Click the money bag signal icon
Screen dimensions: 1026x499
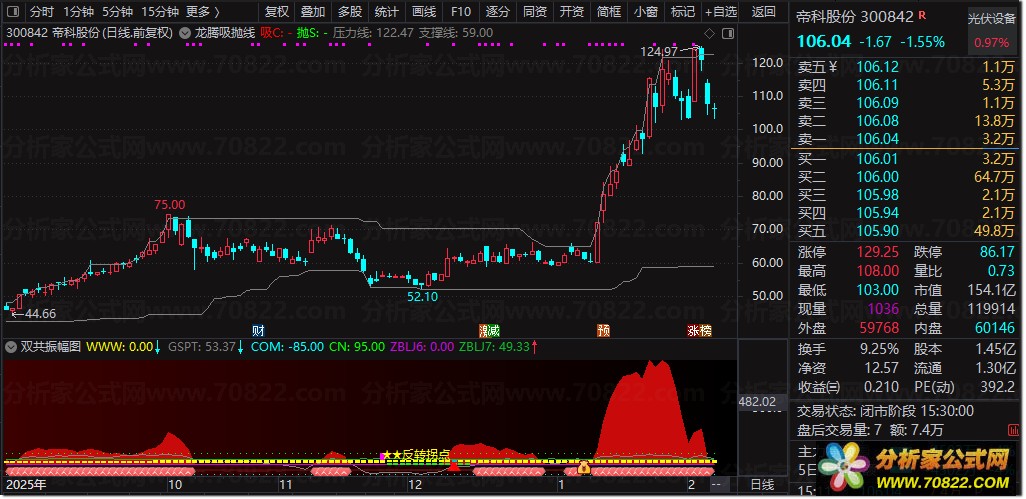coord(584,468)
